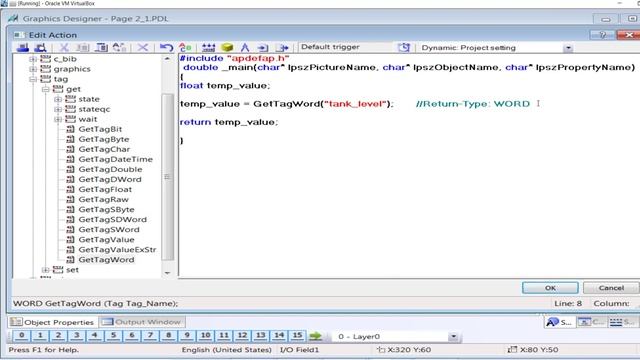Viewport: 640px width, 360px height.
Task: Click the icon between Paste and Delete
Action: pos(119,48)
